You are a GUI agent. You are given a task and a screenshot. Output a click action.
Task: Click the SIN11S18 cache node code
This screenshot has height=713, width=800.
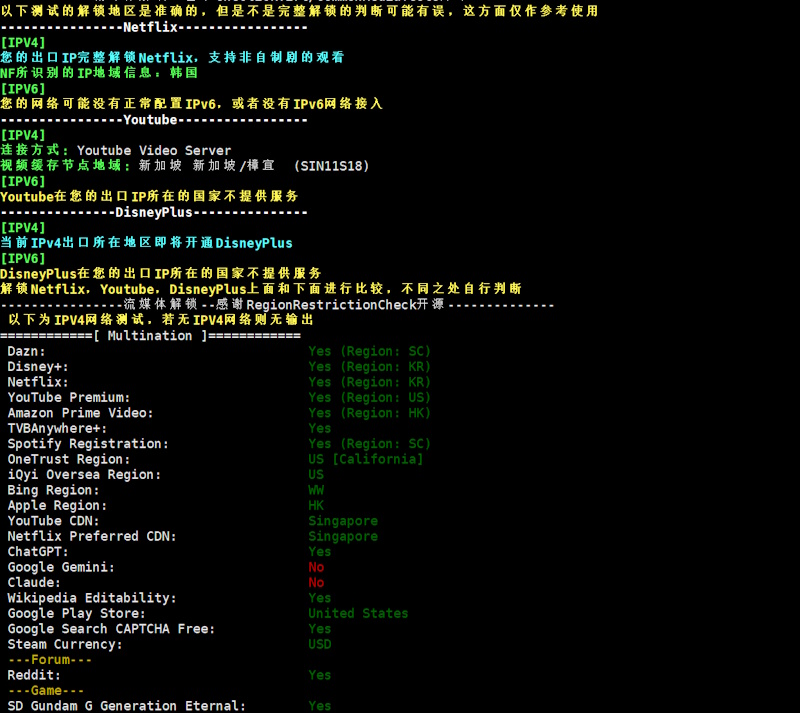click(331, 166)
